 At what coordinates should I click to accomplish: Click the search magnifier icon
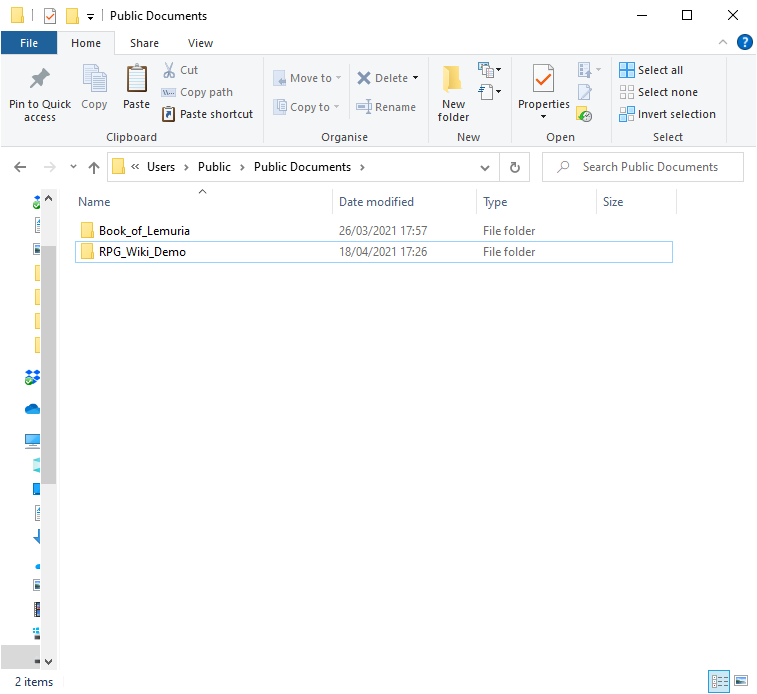point(563,167)
